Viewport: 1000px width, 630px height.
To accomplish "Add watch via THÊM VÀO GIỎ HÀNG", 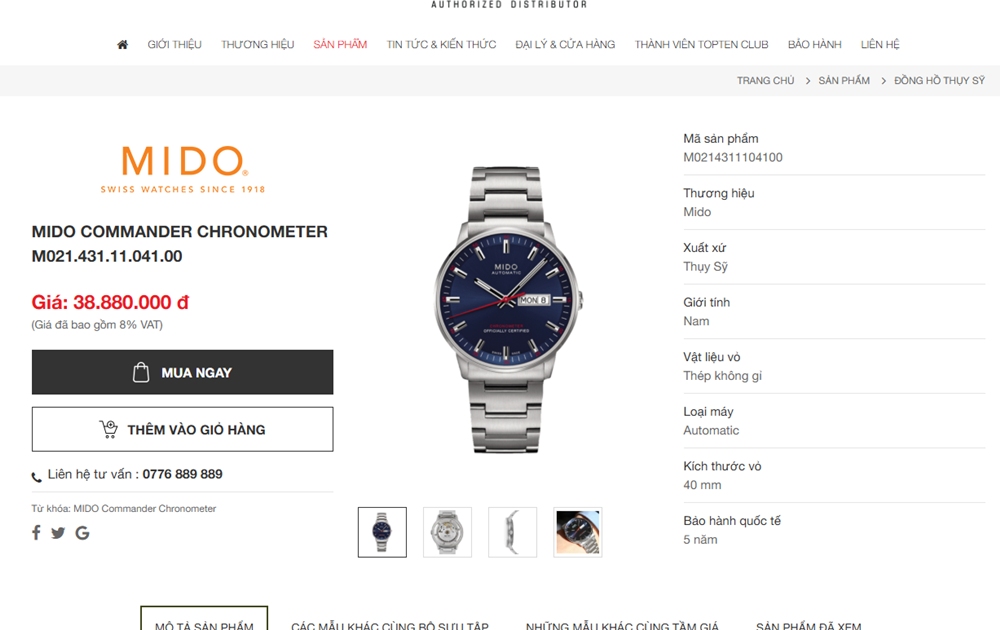I will click(x=182, y=429).
